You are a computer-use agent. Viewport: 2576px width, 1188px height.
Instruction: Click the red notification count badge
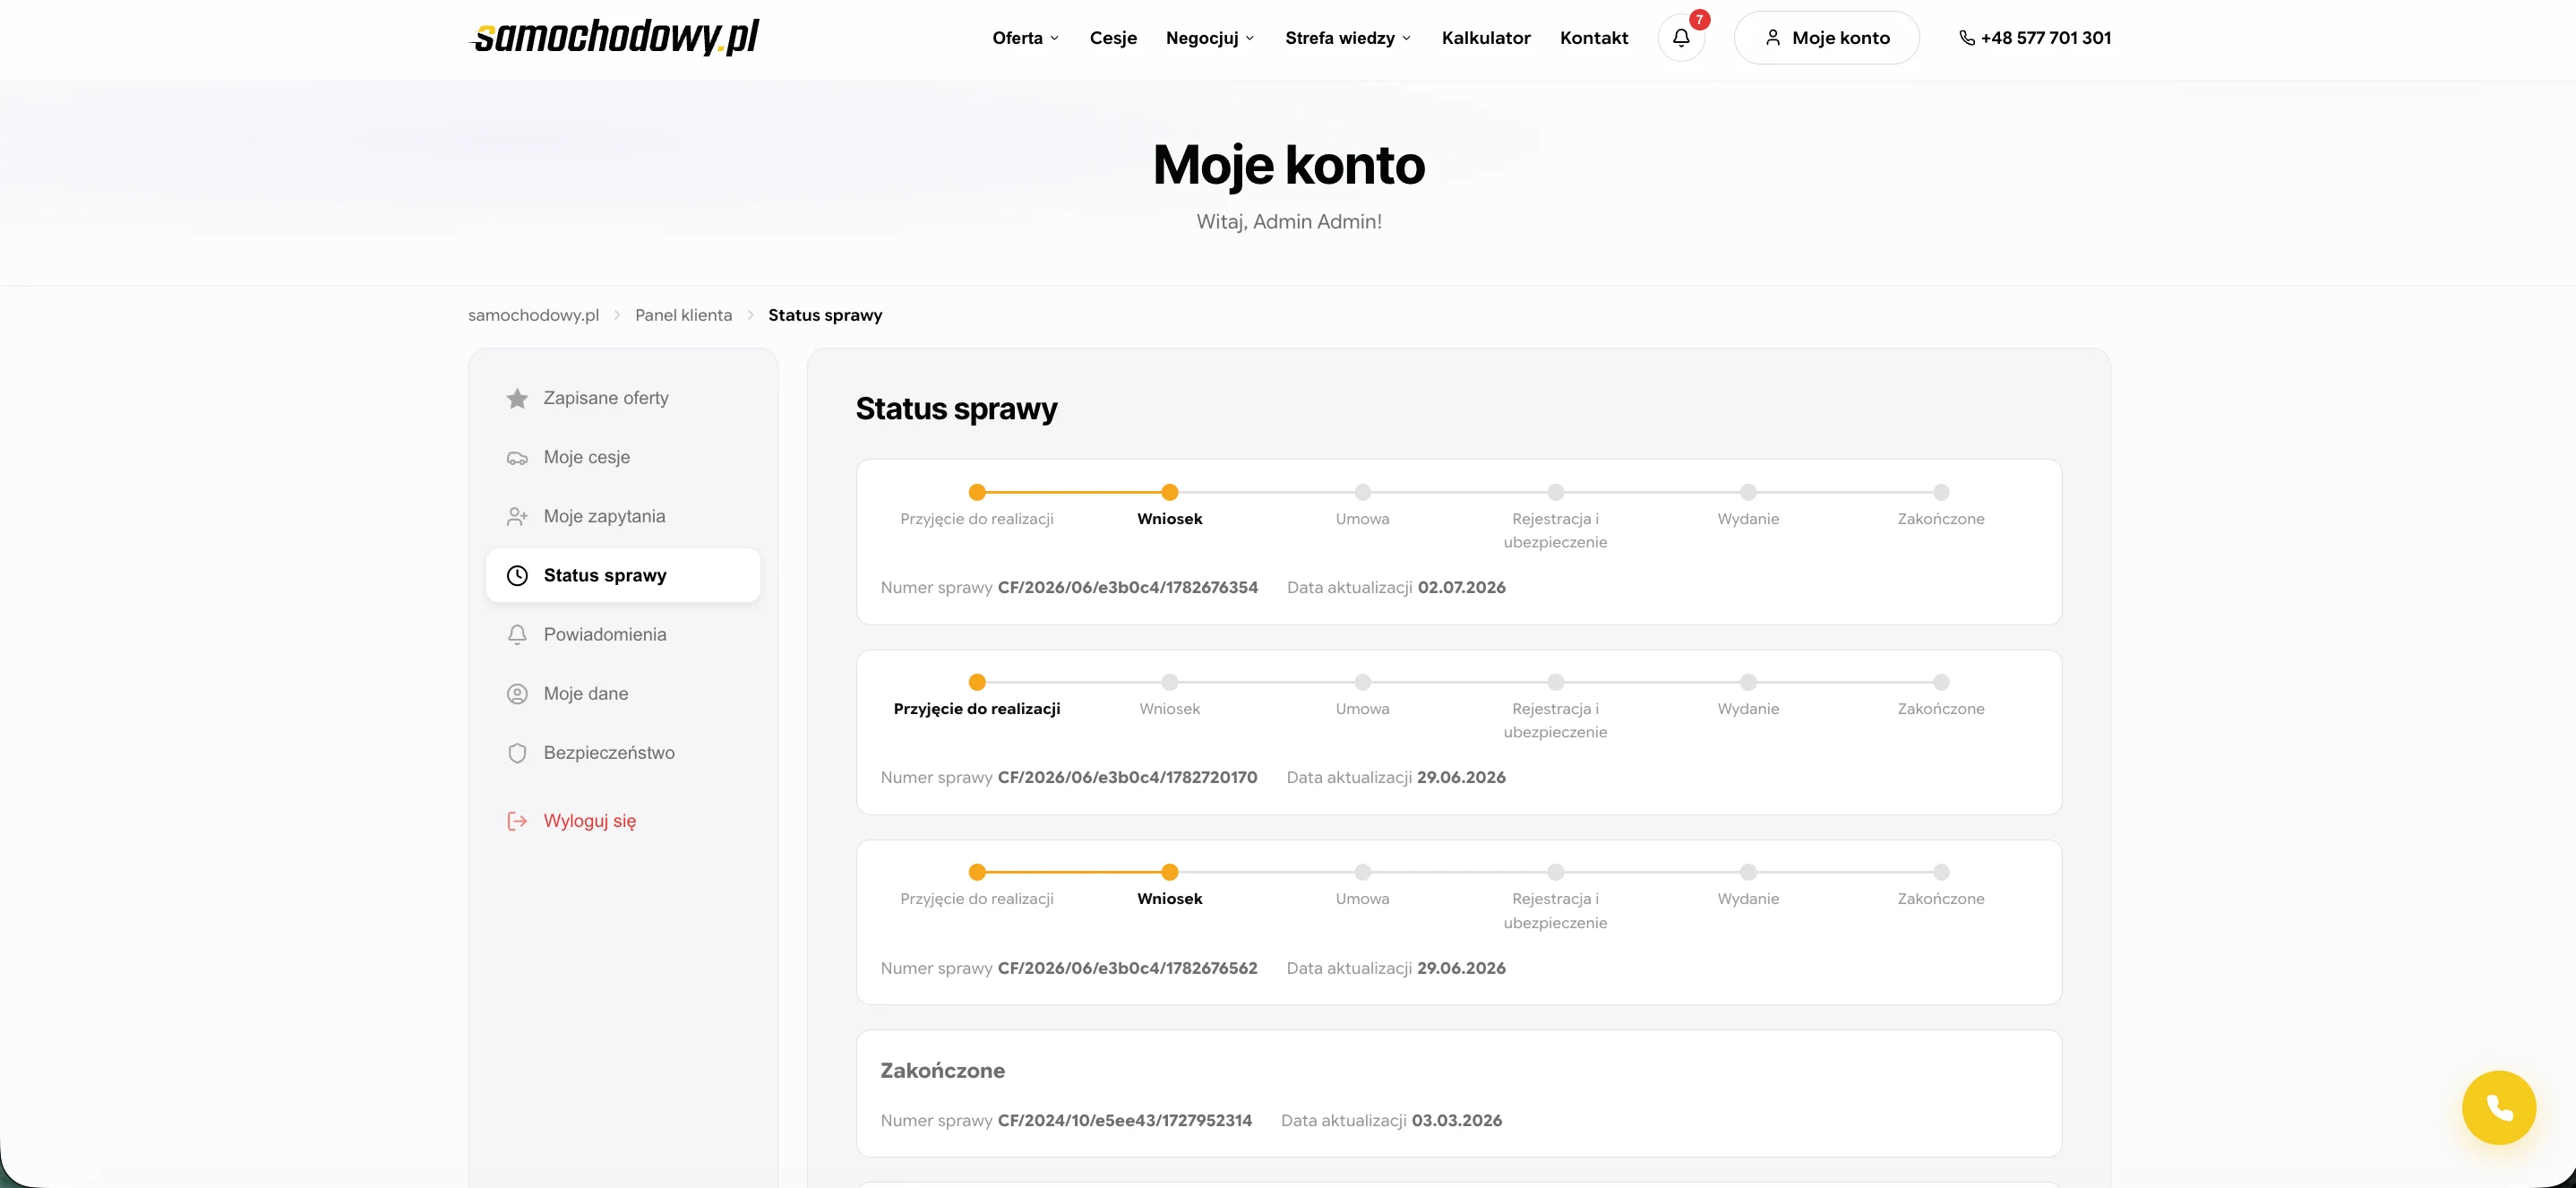pyautogui.click(x=1699, y=19)
